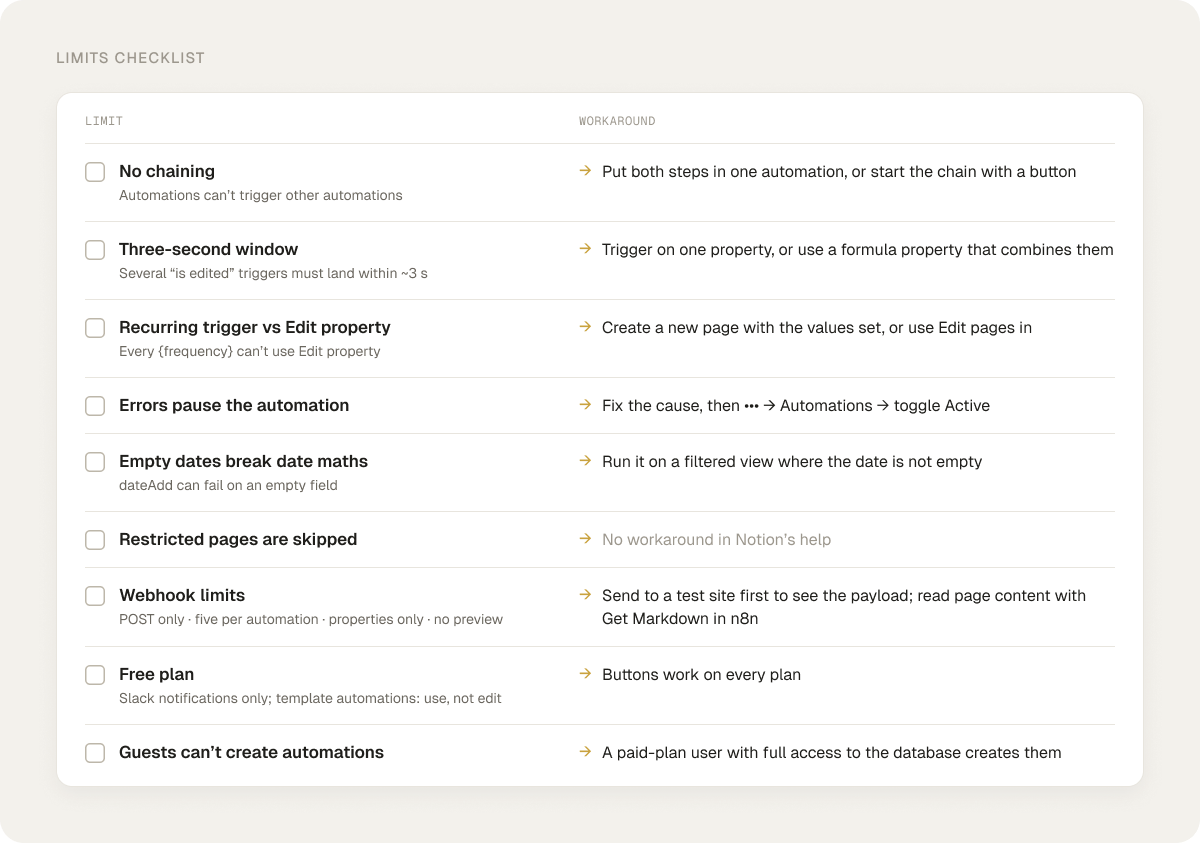The width and height of the screenshot is (1200, 843).
Task: Click 'No workaround in Notion's help' text
Action: tap(717, 540)
